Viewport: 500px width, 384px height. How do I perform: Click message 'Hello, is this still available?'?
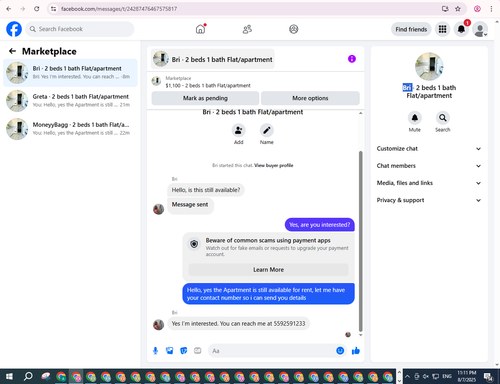(206, 190)
